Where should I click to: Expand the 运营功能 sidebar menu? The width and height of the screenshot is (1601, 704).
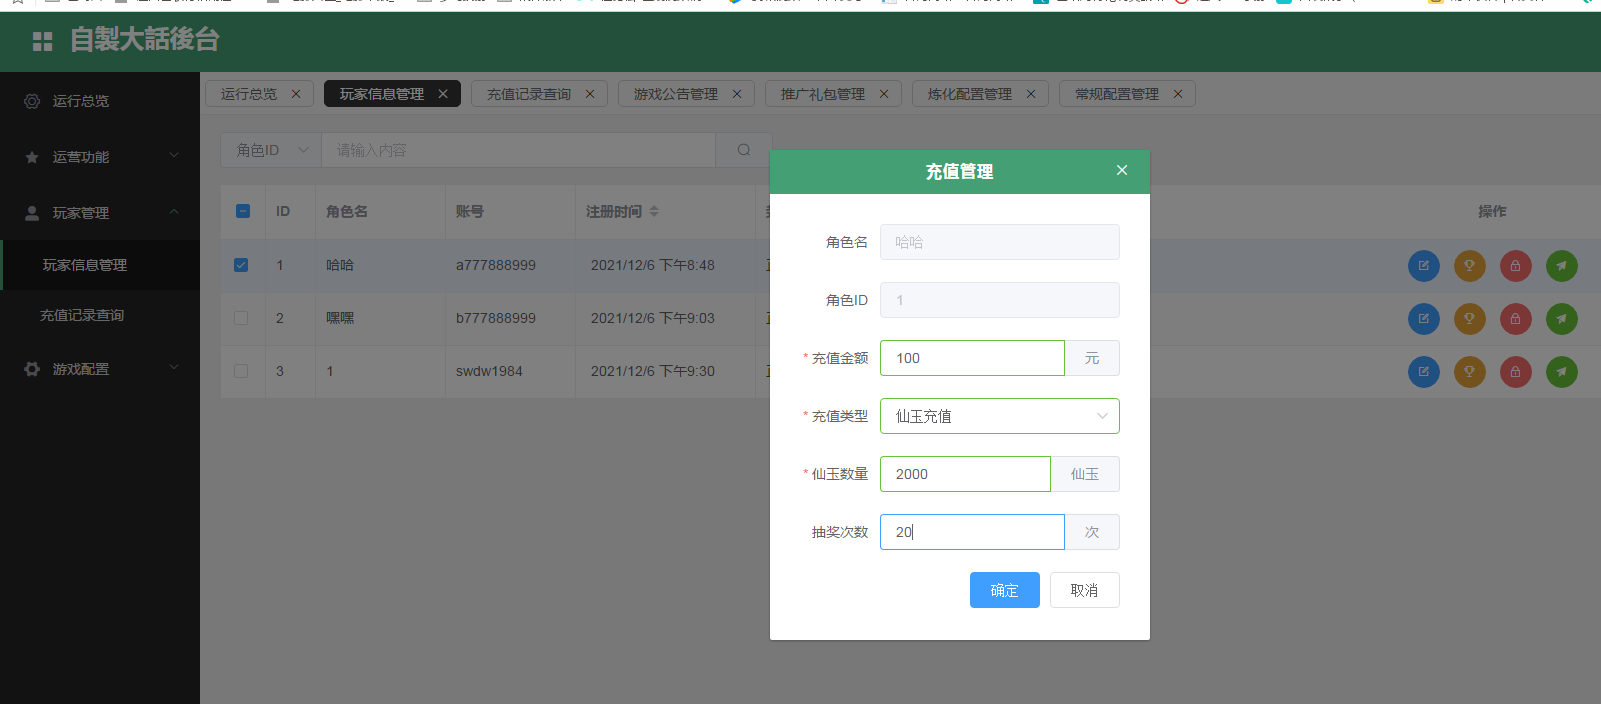(x=100, y=157)
